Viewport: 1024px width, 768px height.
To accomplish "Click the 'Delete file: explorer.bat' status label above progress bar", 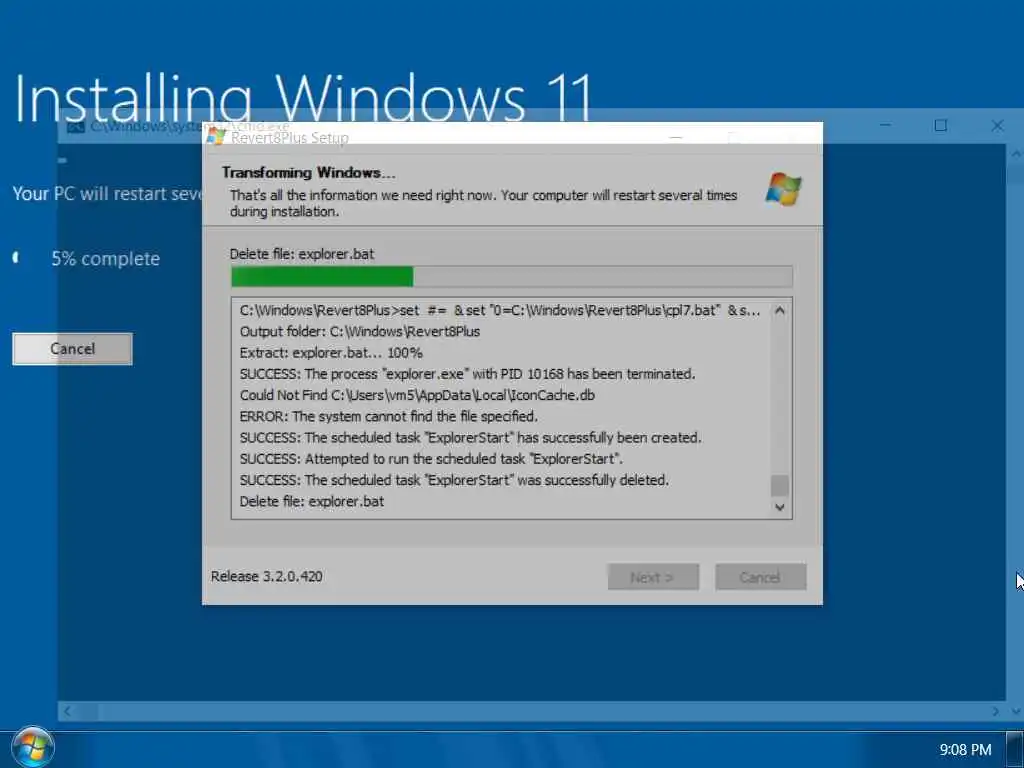I will pos(302,254).
